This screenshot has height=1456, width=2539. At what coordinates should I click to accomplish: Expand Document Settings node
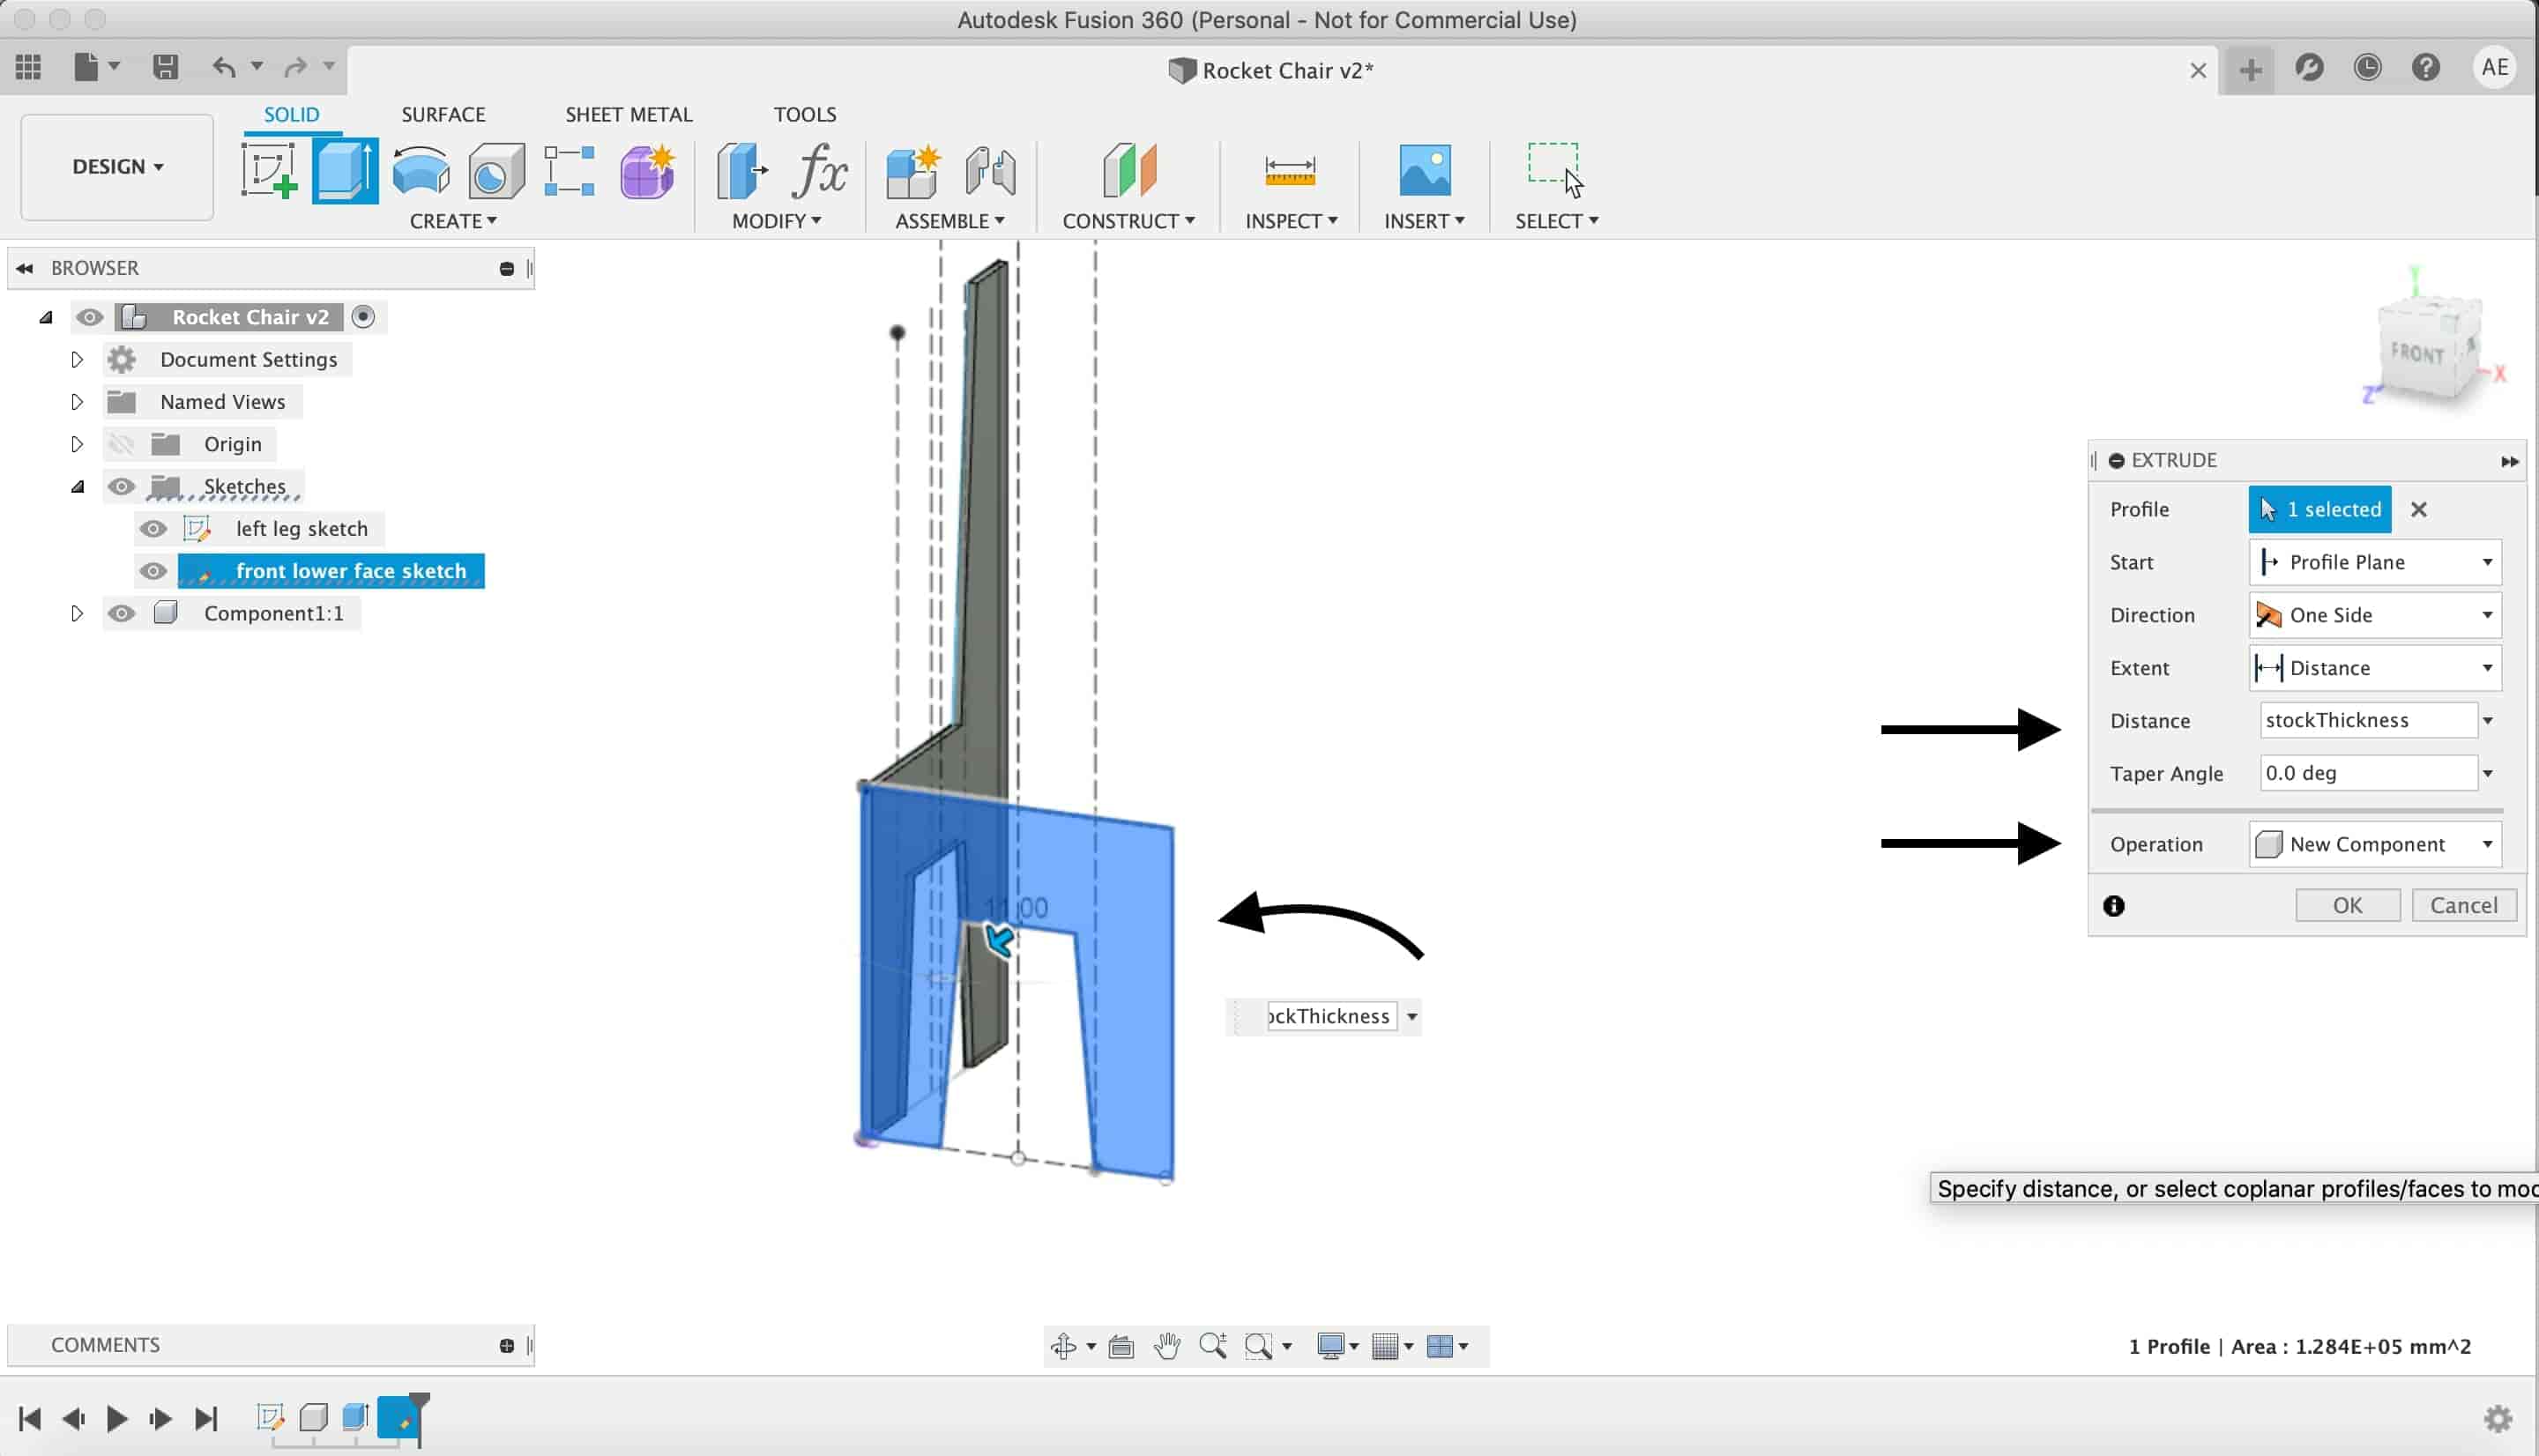point(77,359)
